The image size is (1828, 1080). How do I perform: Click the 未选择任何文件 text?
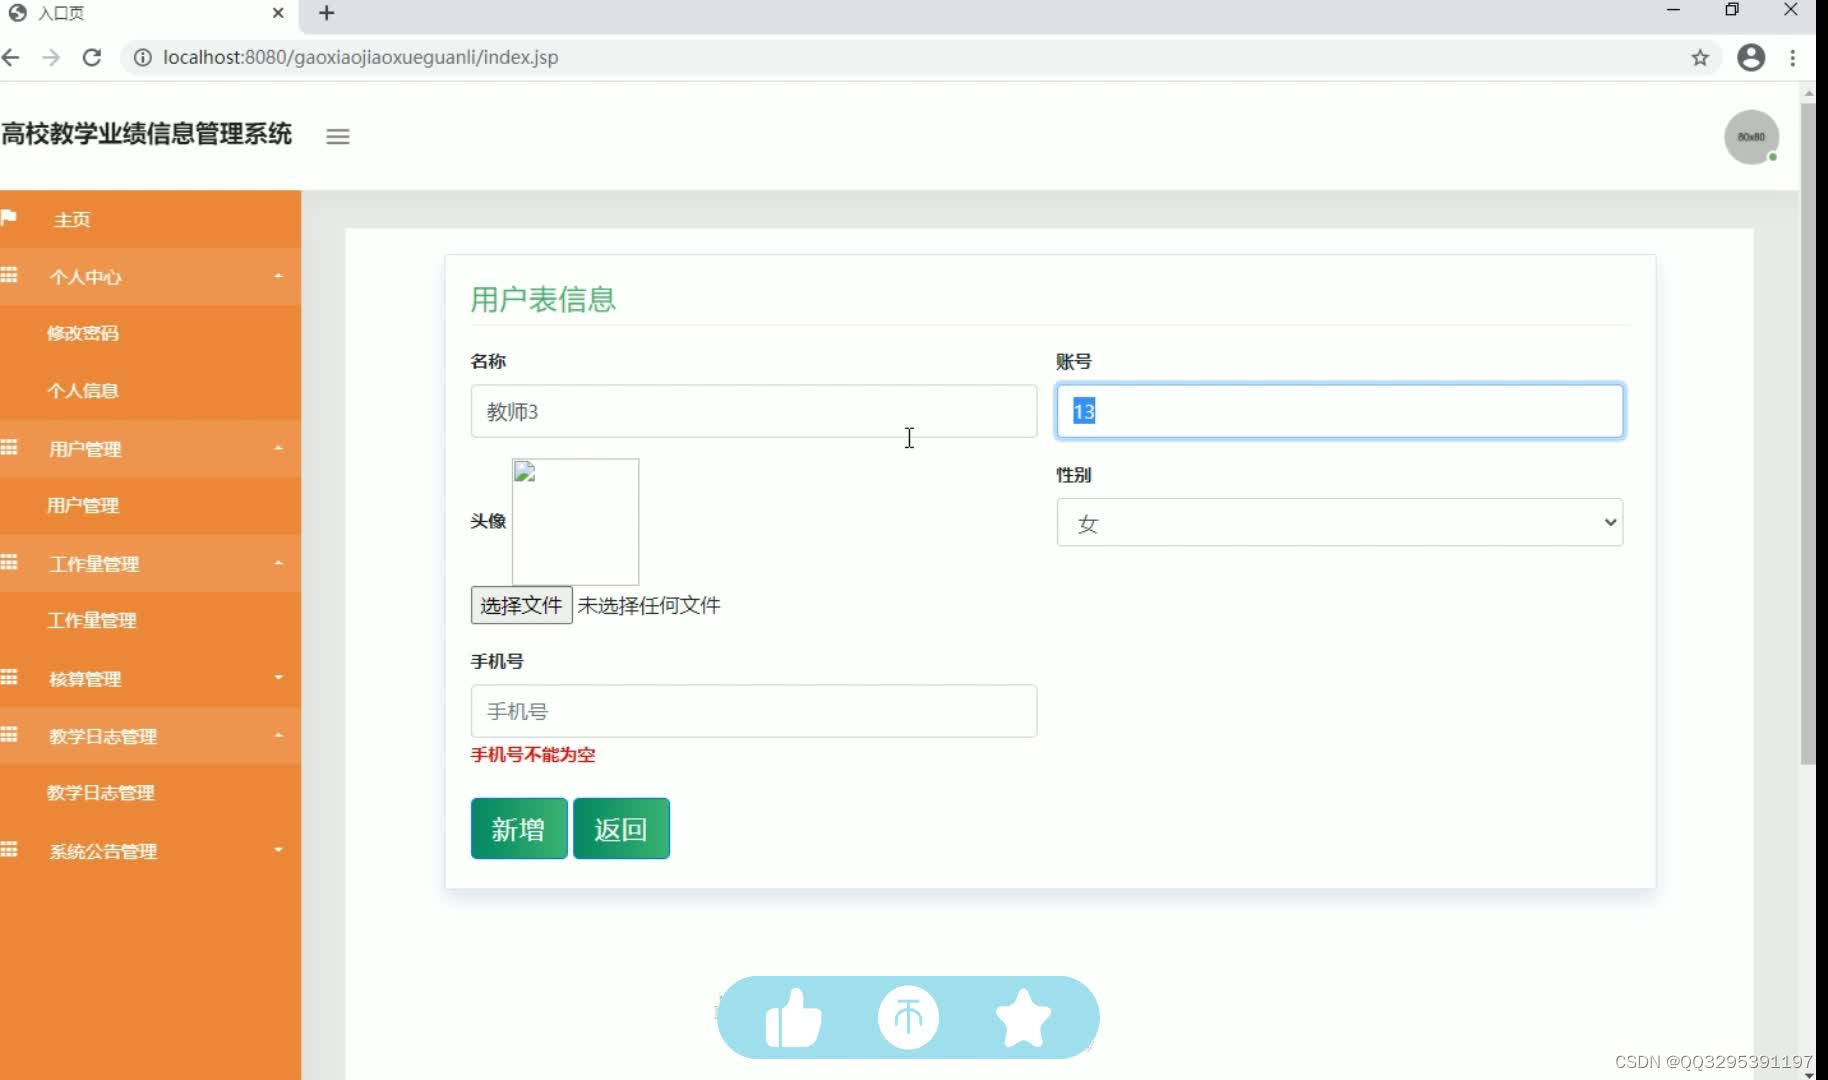tap(649, 605)
